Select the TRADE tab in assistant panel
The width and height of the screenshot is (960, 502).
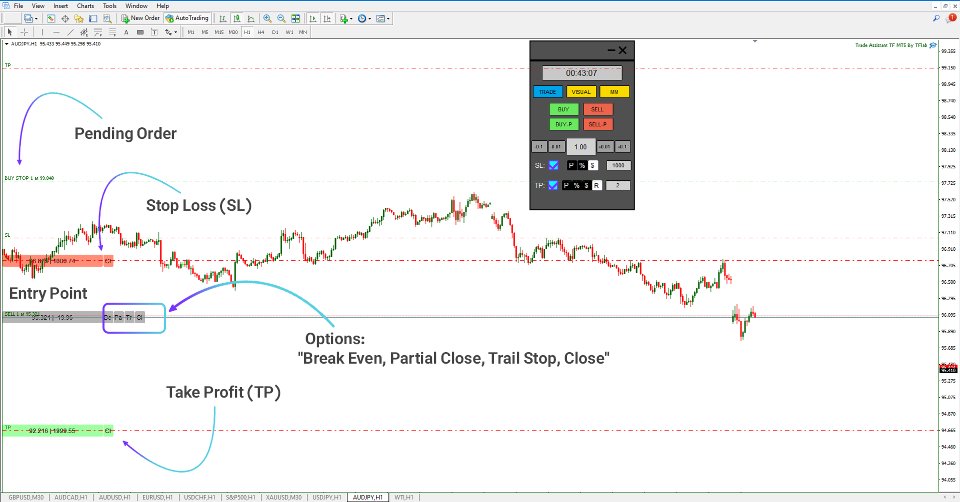point(548,92)
